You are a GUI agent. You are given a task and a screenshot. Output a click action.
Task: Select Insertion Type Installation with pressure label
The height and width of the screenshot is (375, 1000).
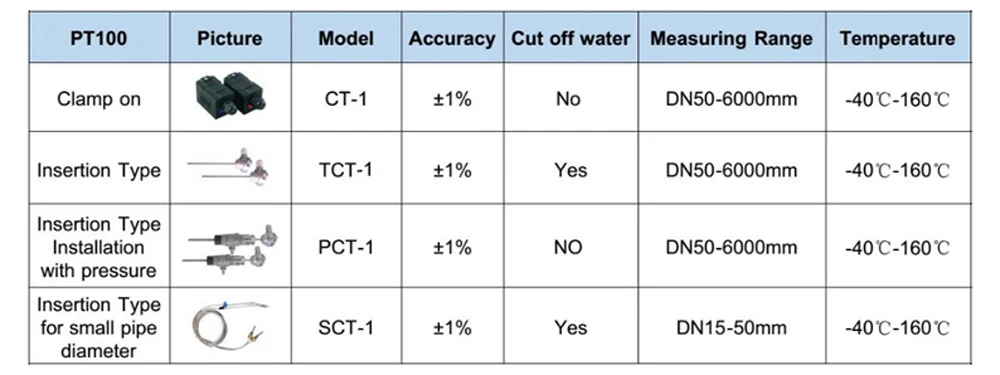[99, 247]
